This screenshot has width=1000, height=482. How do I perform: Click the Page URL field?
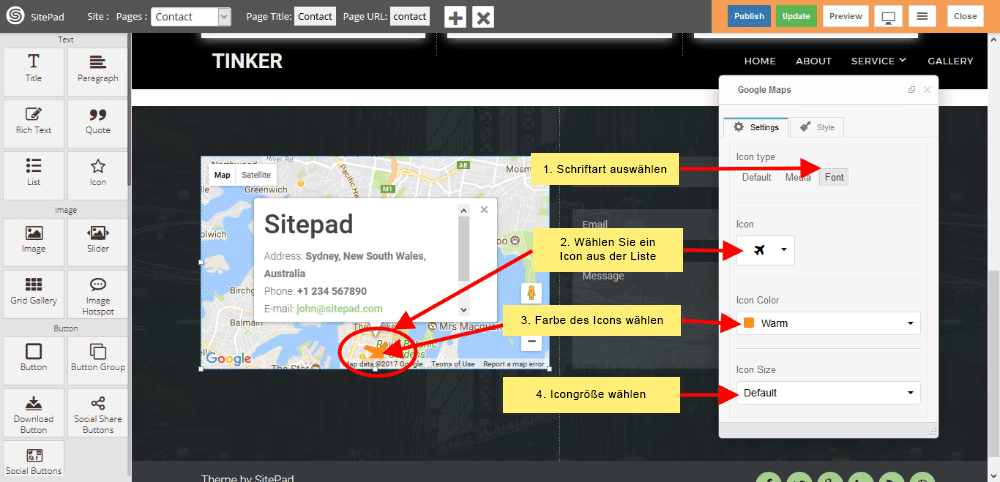pos(410,17)
